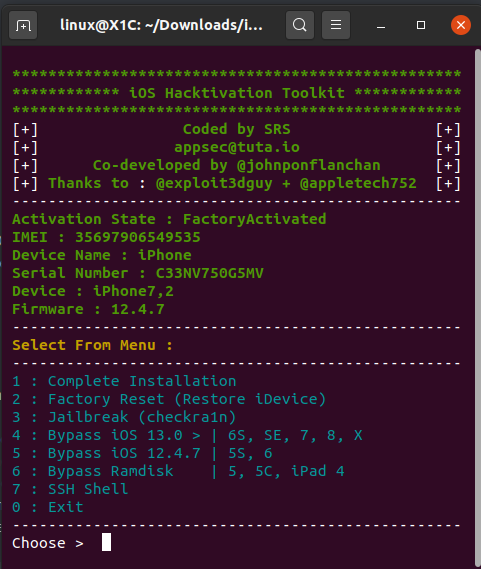Close the terminal window
This screenshot has width=481, height=569.
pyautogui.click(x=461, y=25)
